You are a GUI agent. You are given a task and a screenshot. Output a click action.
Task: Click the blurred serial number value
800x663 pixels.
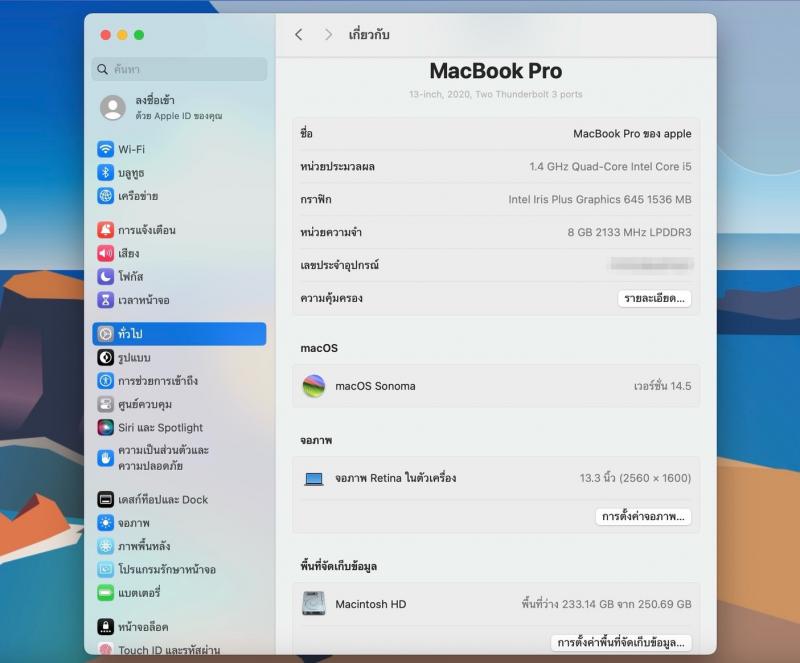tap(652, 264)
